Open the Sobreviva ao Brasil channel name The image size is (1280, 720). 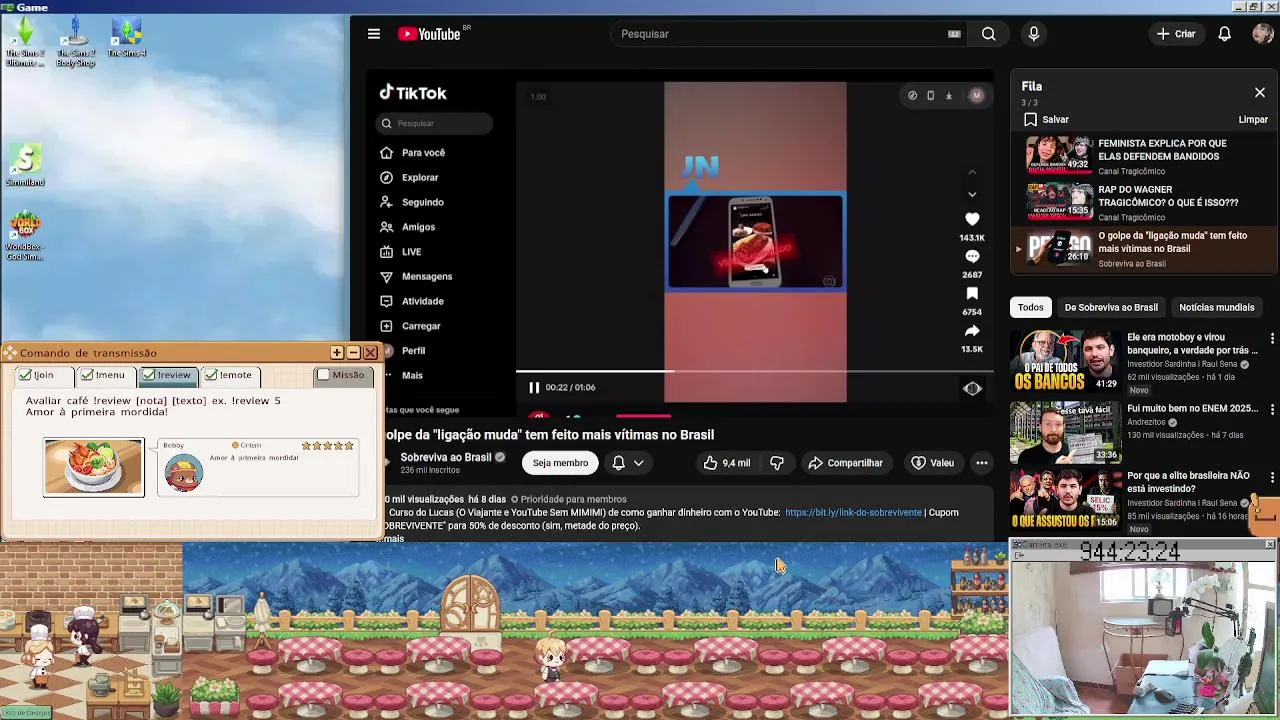[x=446, y=457]
